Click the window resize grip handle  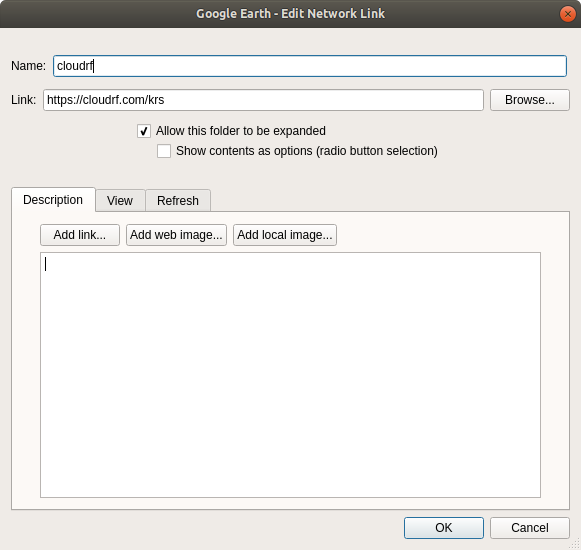pyautogui.click(x=575, y=544)
